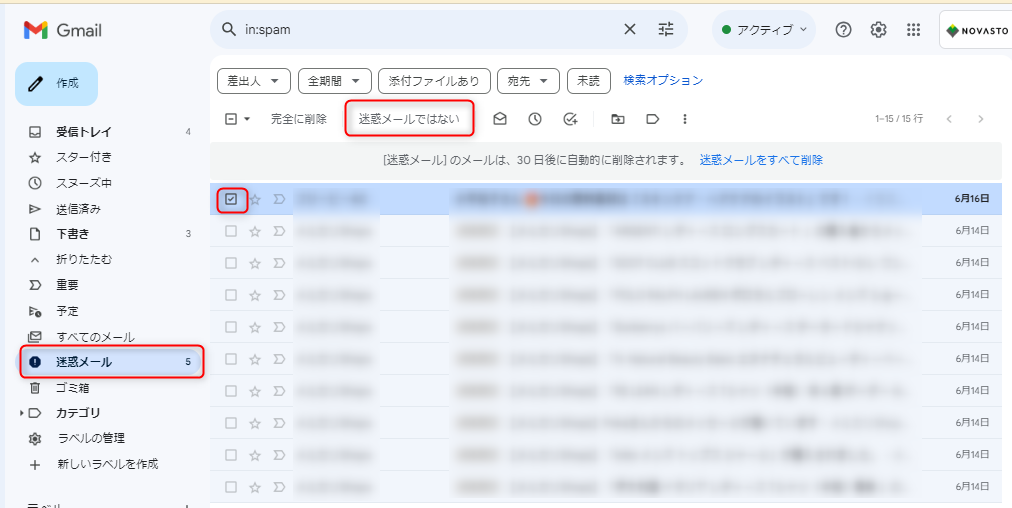This screenshot has width=1012, height=508.
Task: Go to older messages right arrow
Action: pyautogui.click(x=981, y=119)
